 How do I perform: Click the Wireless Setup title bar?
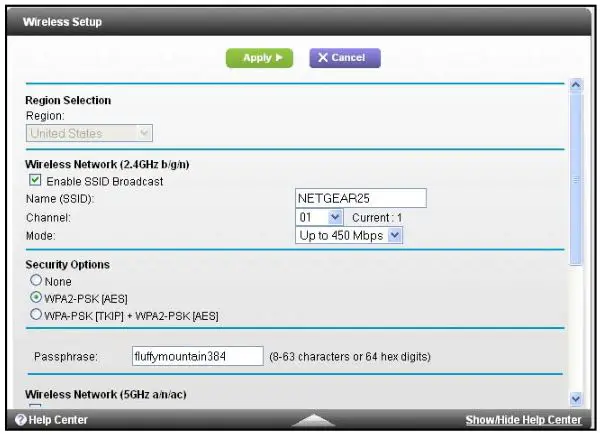(x=300, y=21)
